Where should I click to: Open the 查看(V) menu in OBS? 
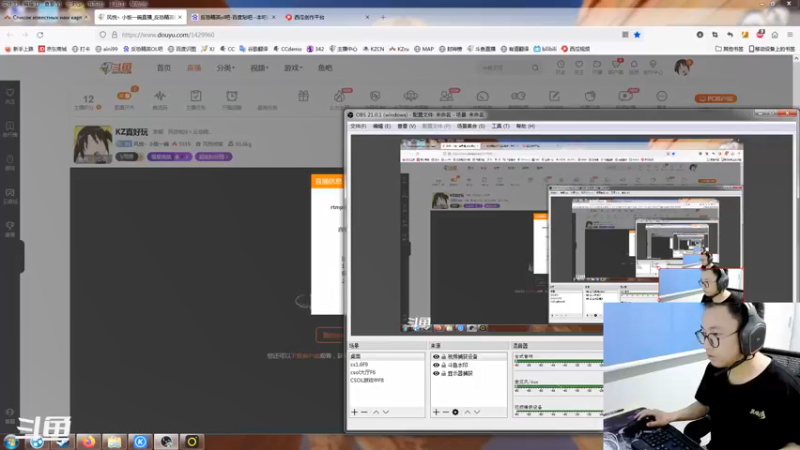[x=407, y=126]
